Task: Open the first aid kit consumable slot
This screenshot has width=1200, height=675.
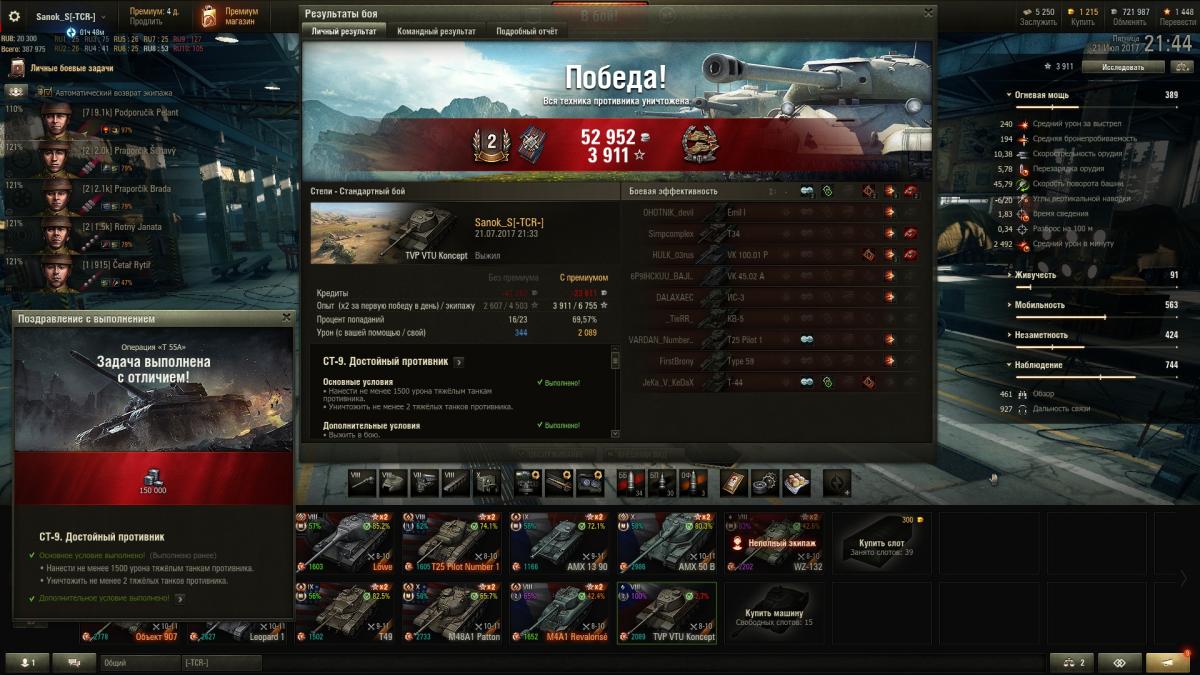Action: coord(735,483)
